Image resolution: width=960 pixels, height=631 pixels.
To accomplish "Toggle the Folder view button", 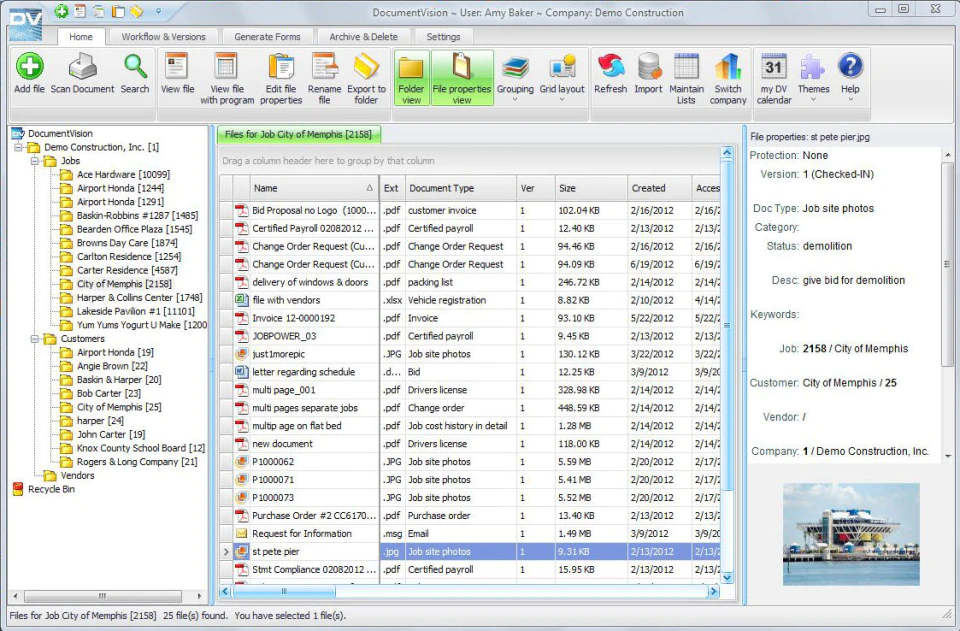I will (x=411, y=78).
